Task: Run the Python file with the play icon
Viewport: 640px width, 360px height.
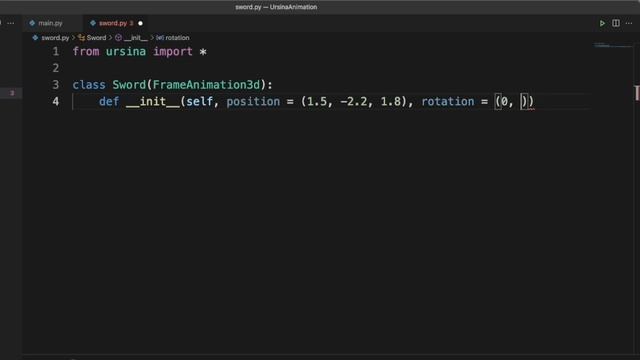Action: click(x=602, y=23)
